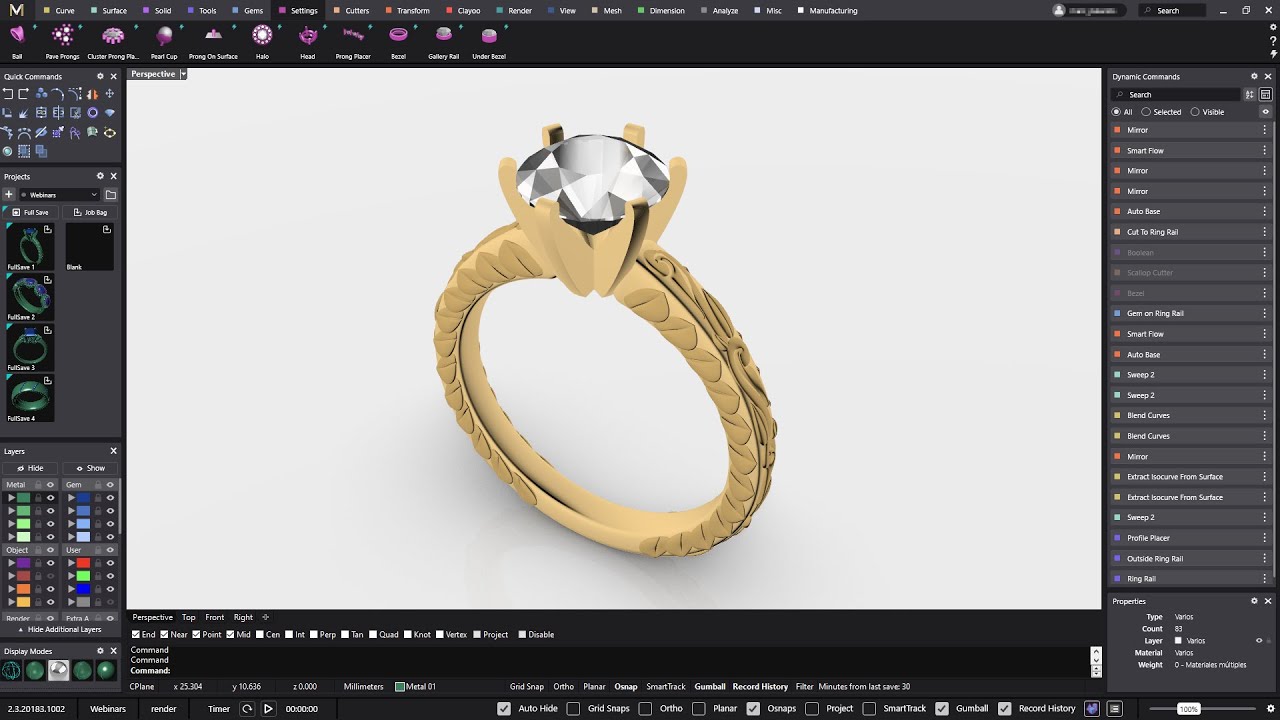Open the FullSave 3 thumbnail
1280x720 pixels.
click(x=30, y=348)
